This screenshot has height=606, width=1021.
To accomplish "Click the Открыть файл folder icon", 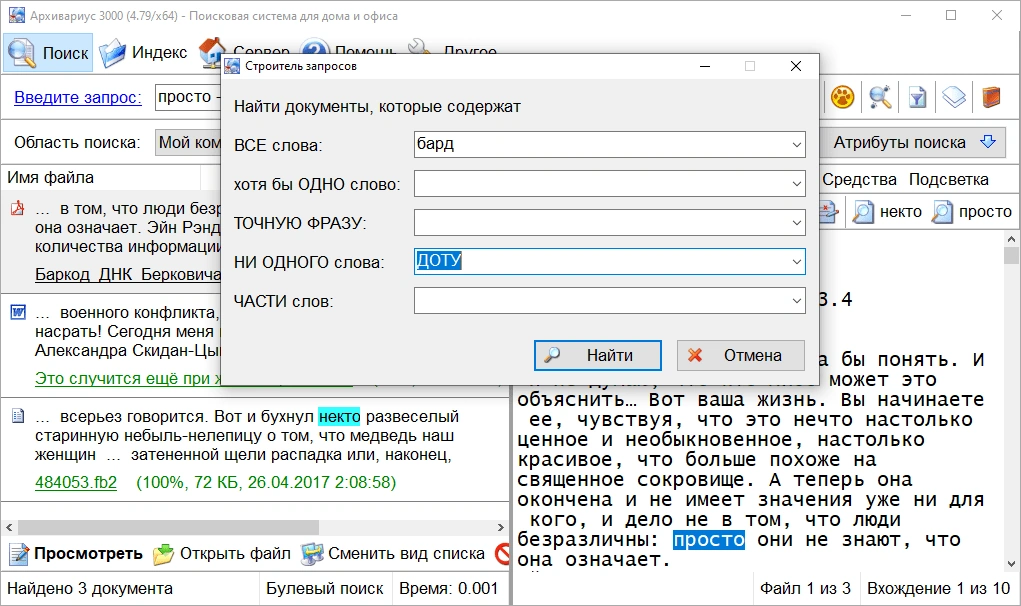I will click(163, 554).
